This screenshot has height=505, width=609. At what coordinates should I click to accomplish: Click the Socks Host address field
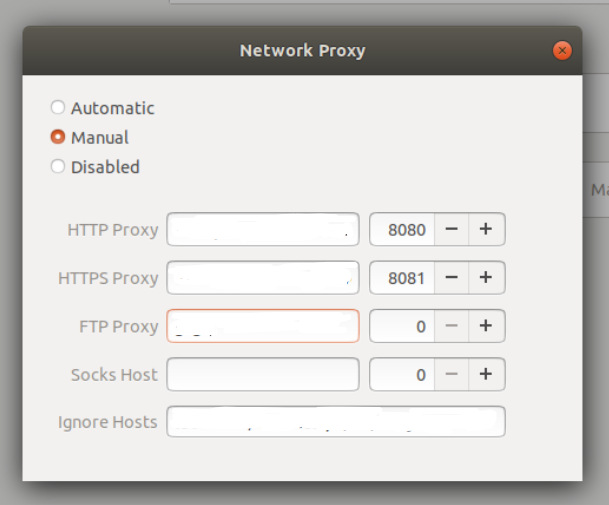(262, 375)
